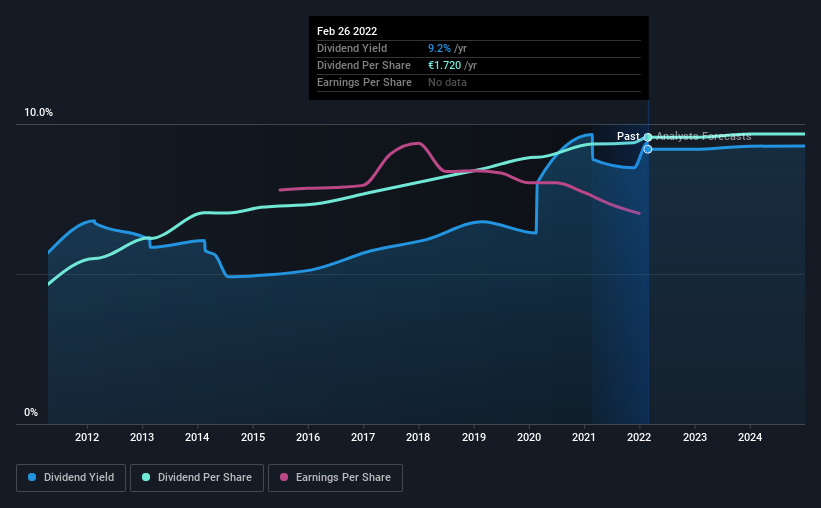Toggle the Dividend Per Share legend button

[x=197, y=478]
